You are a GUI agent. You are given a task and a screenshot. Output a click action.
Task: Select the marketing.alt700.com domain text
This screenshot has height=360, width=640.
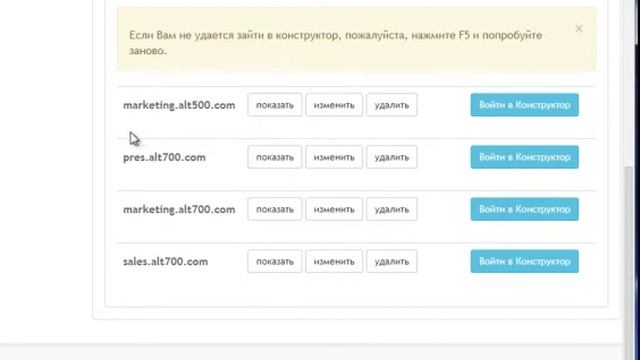[x=179, y=210]
